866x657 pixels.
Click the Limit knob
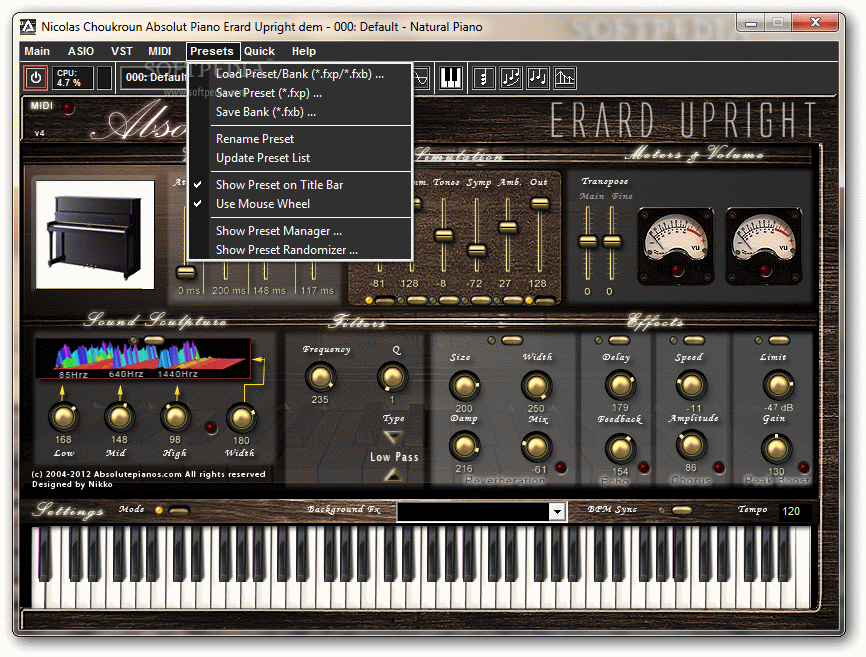point(778,384)
